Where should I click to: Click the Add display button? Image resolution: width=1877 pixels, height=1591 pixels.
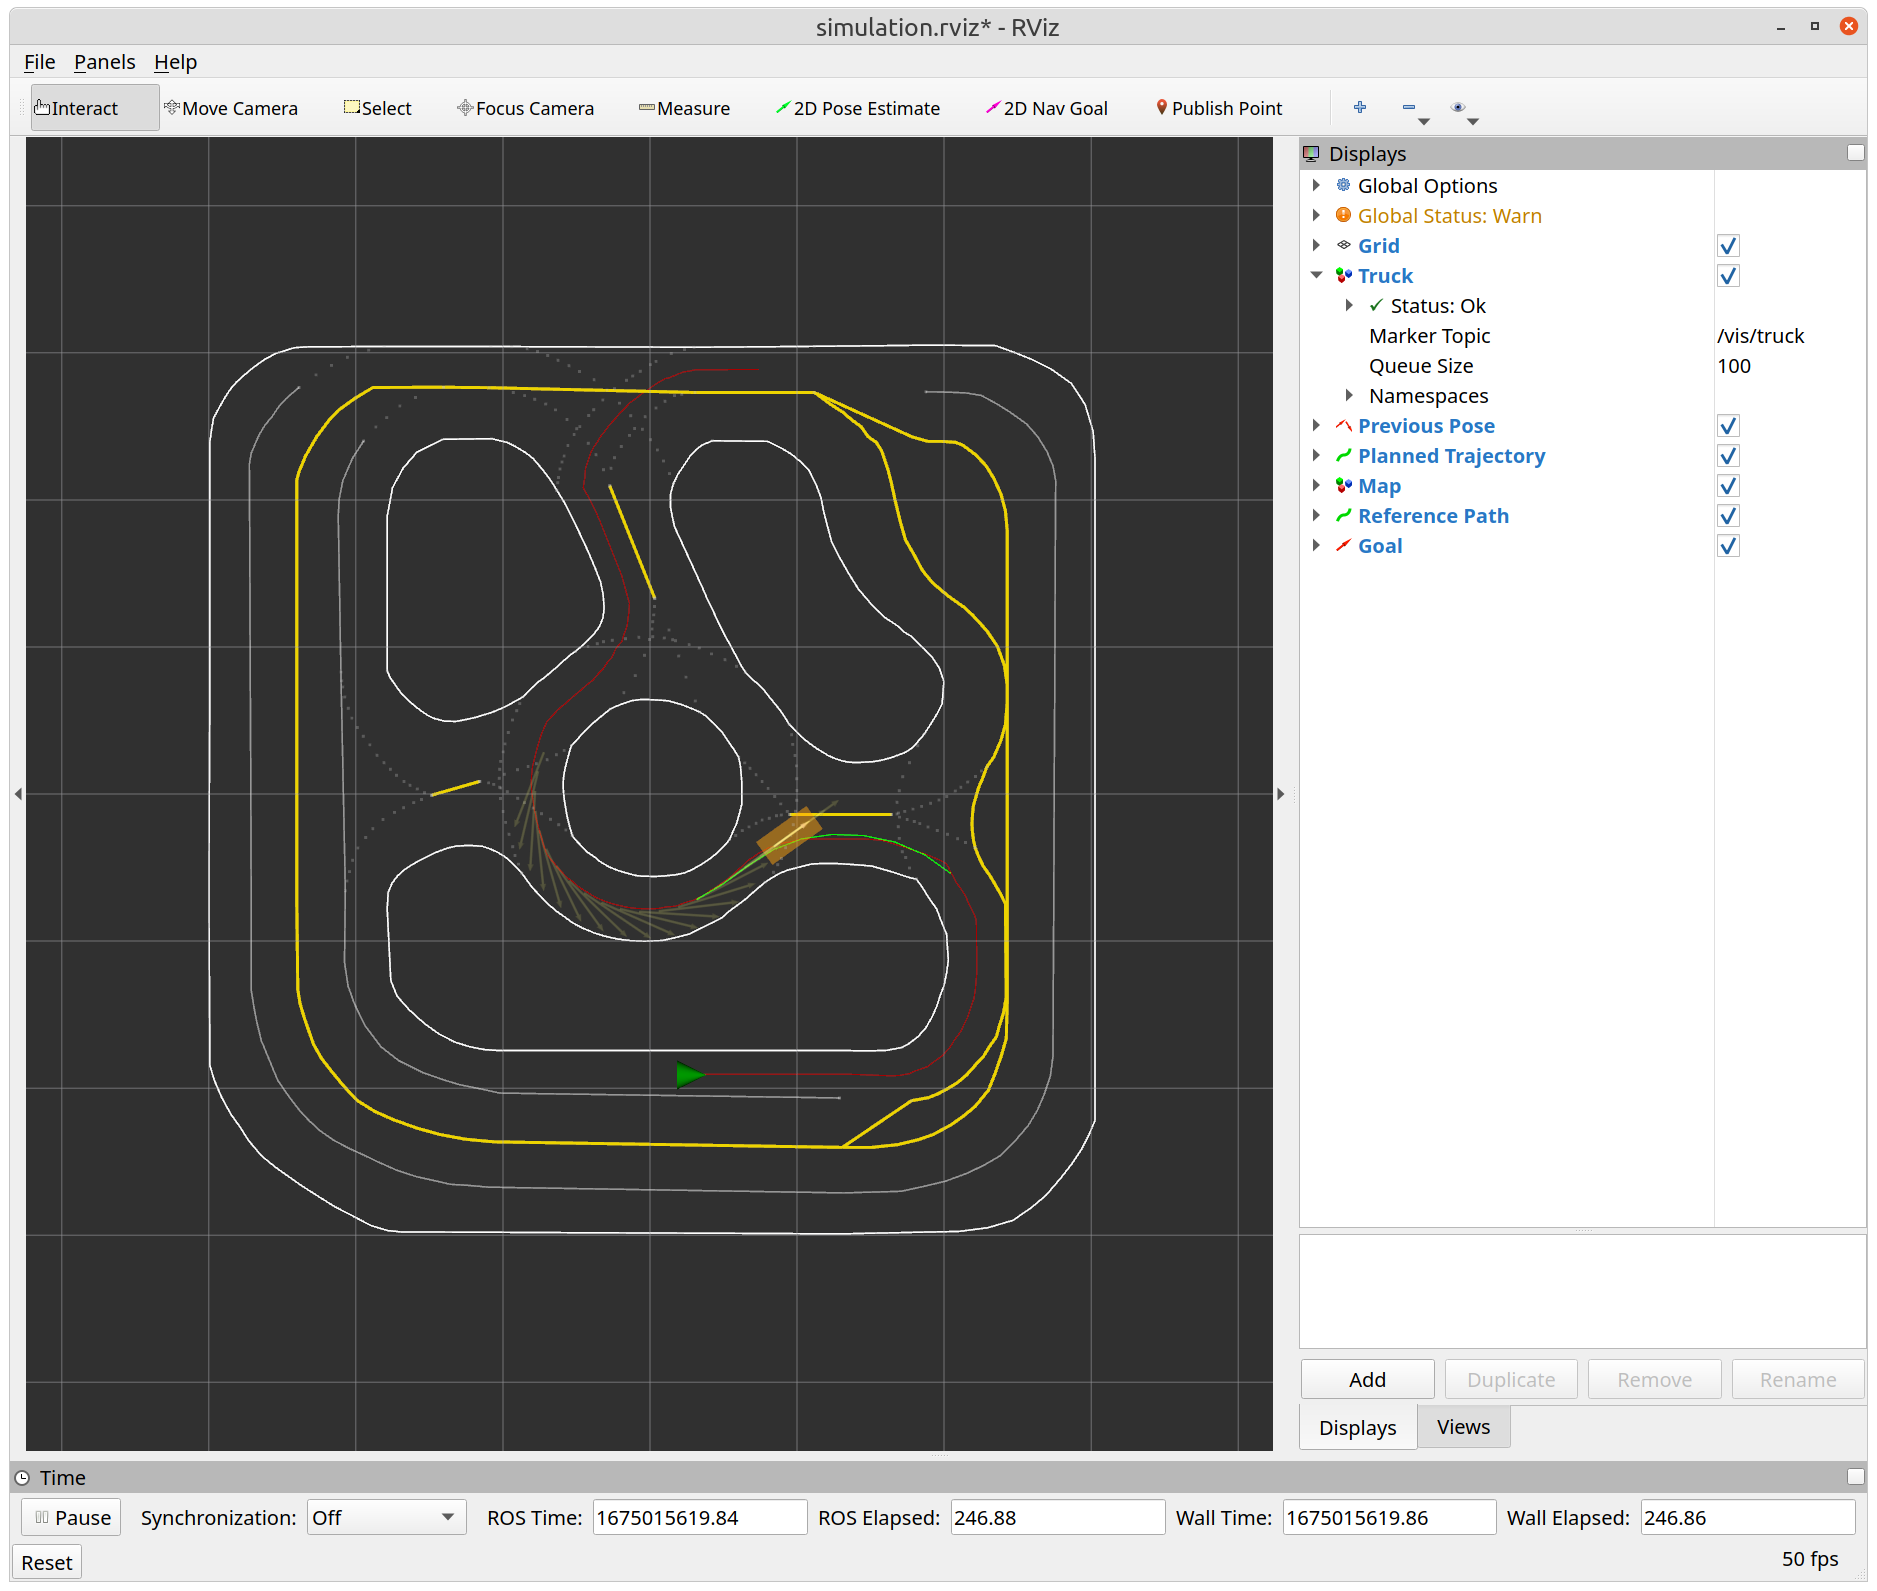click(x=1366, y=1380)
